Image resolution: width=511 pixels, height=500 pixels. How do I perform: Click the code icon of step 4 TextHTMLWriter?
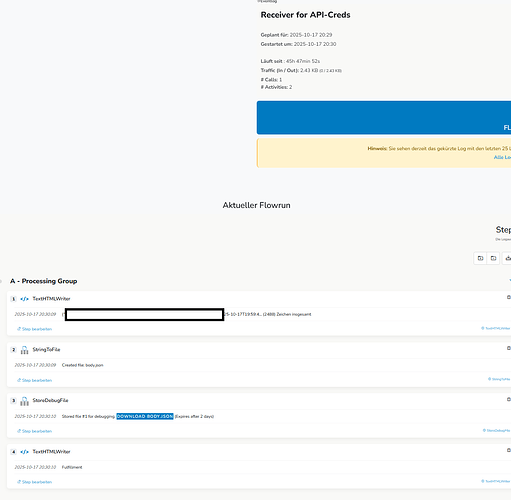[x=24, y=452]
